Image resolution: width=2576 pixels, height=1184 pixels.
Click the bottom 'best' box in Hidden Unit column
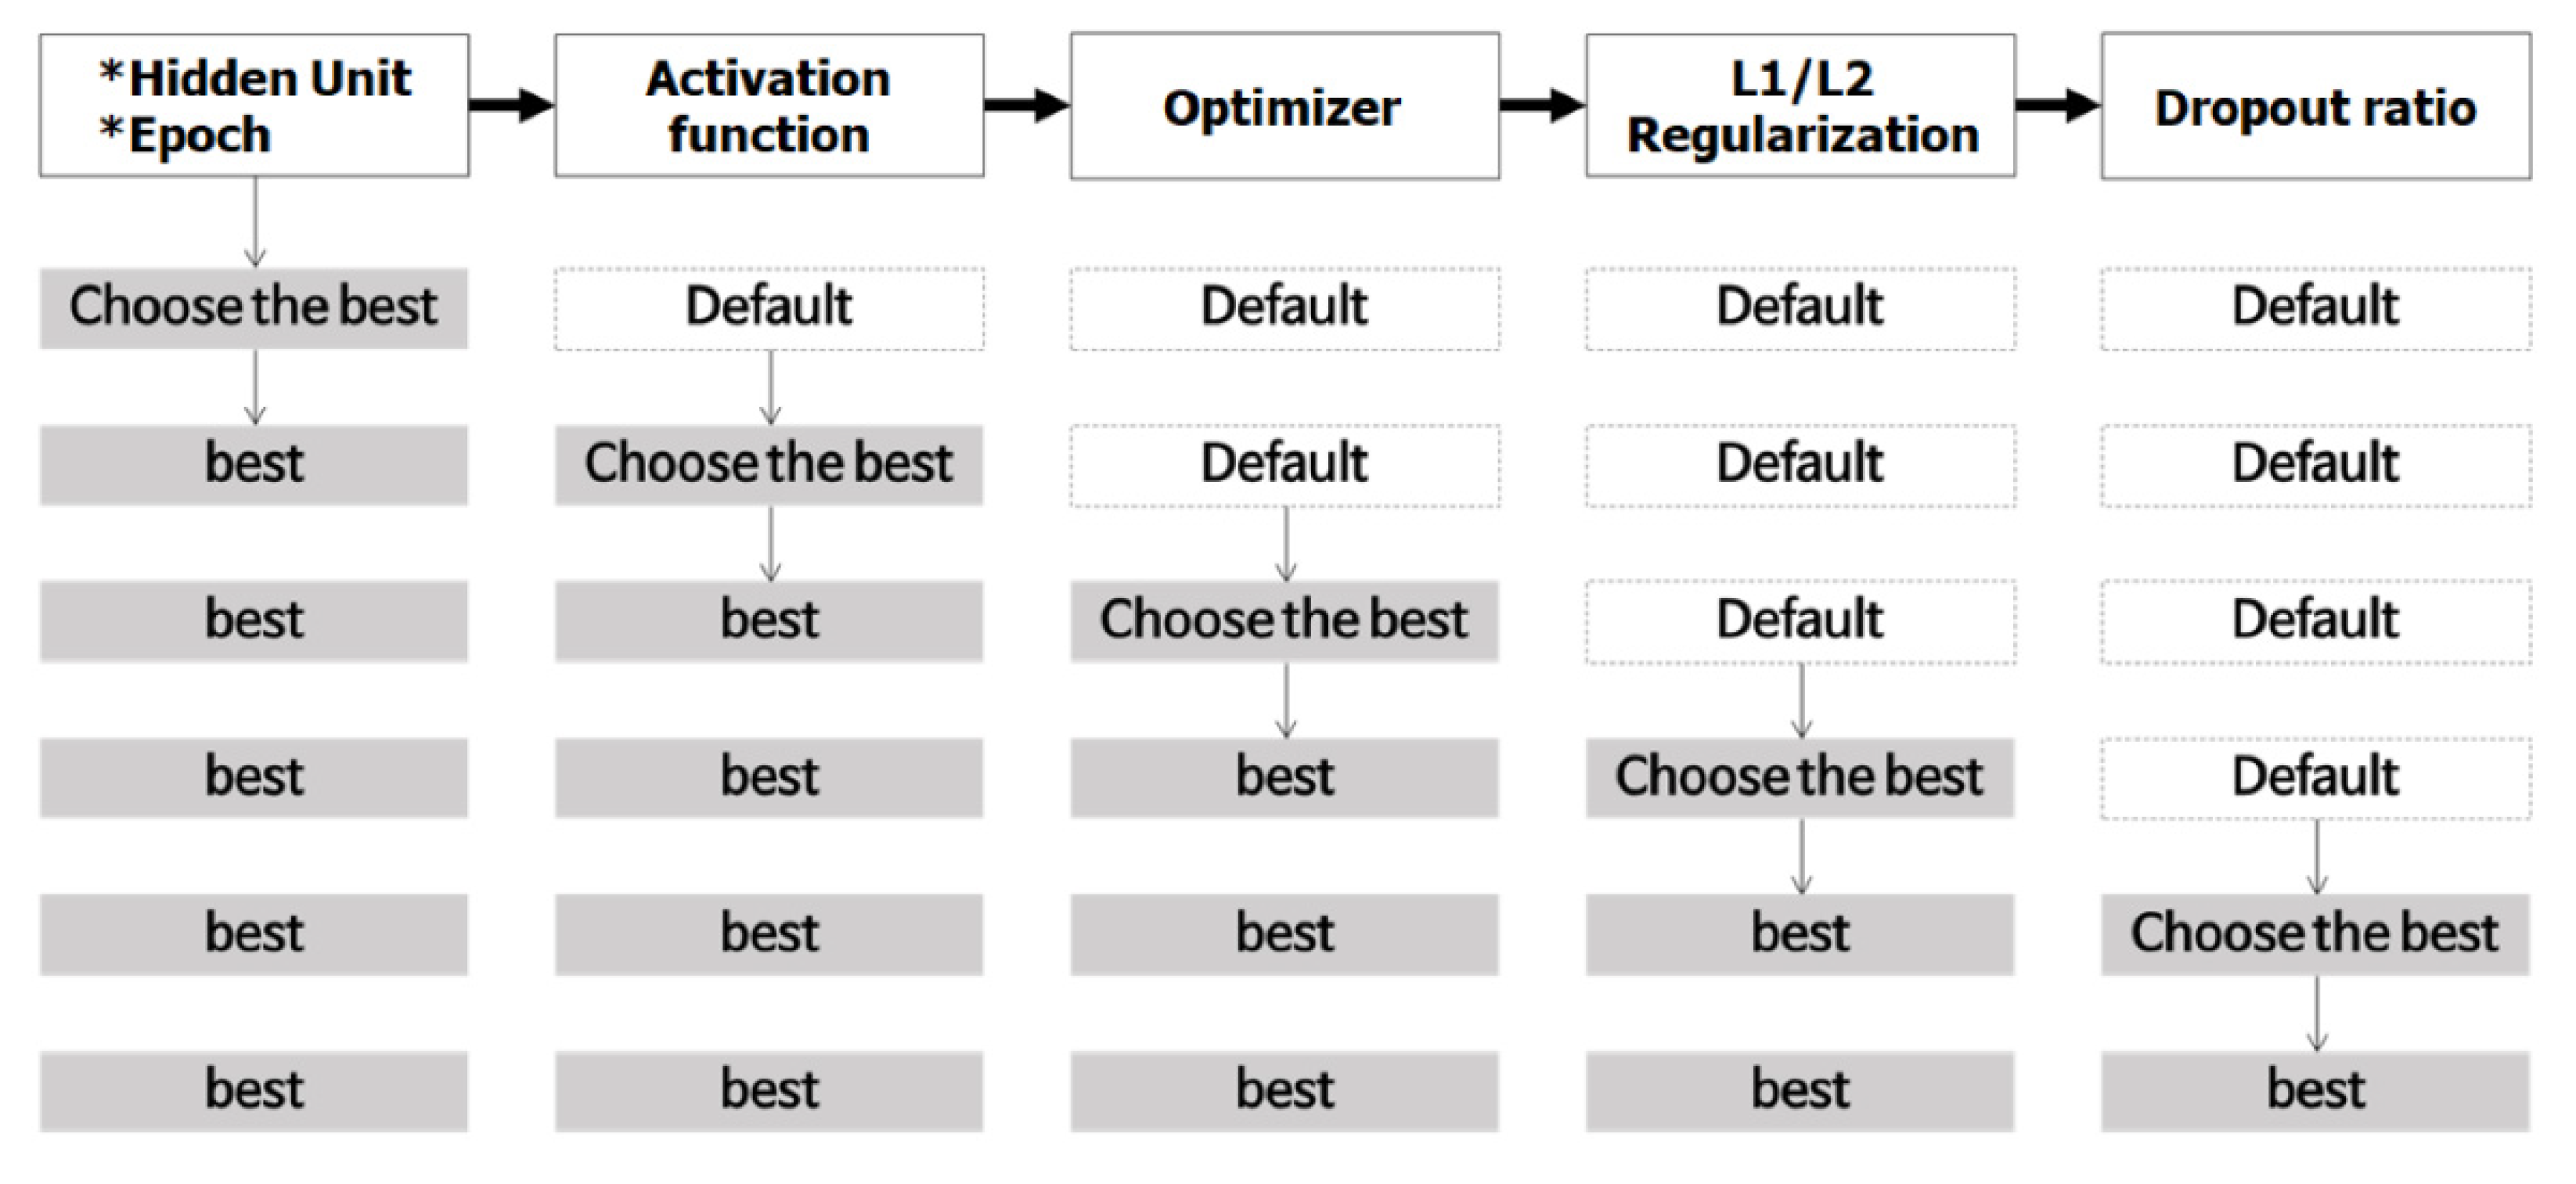254,1090
